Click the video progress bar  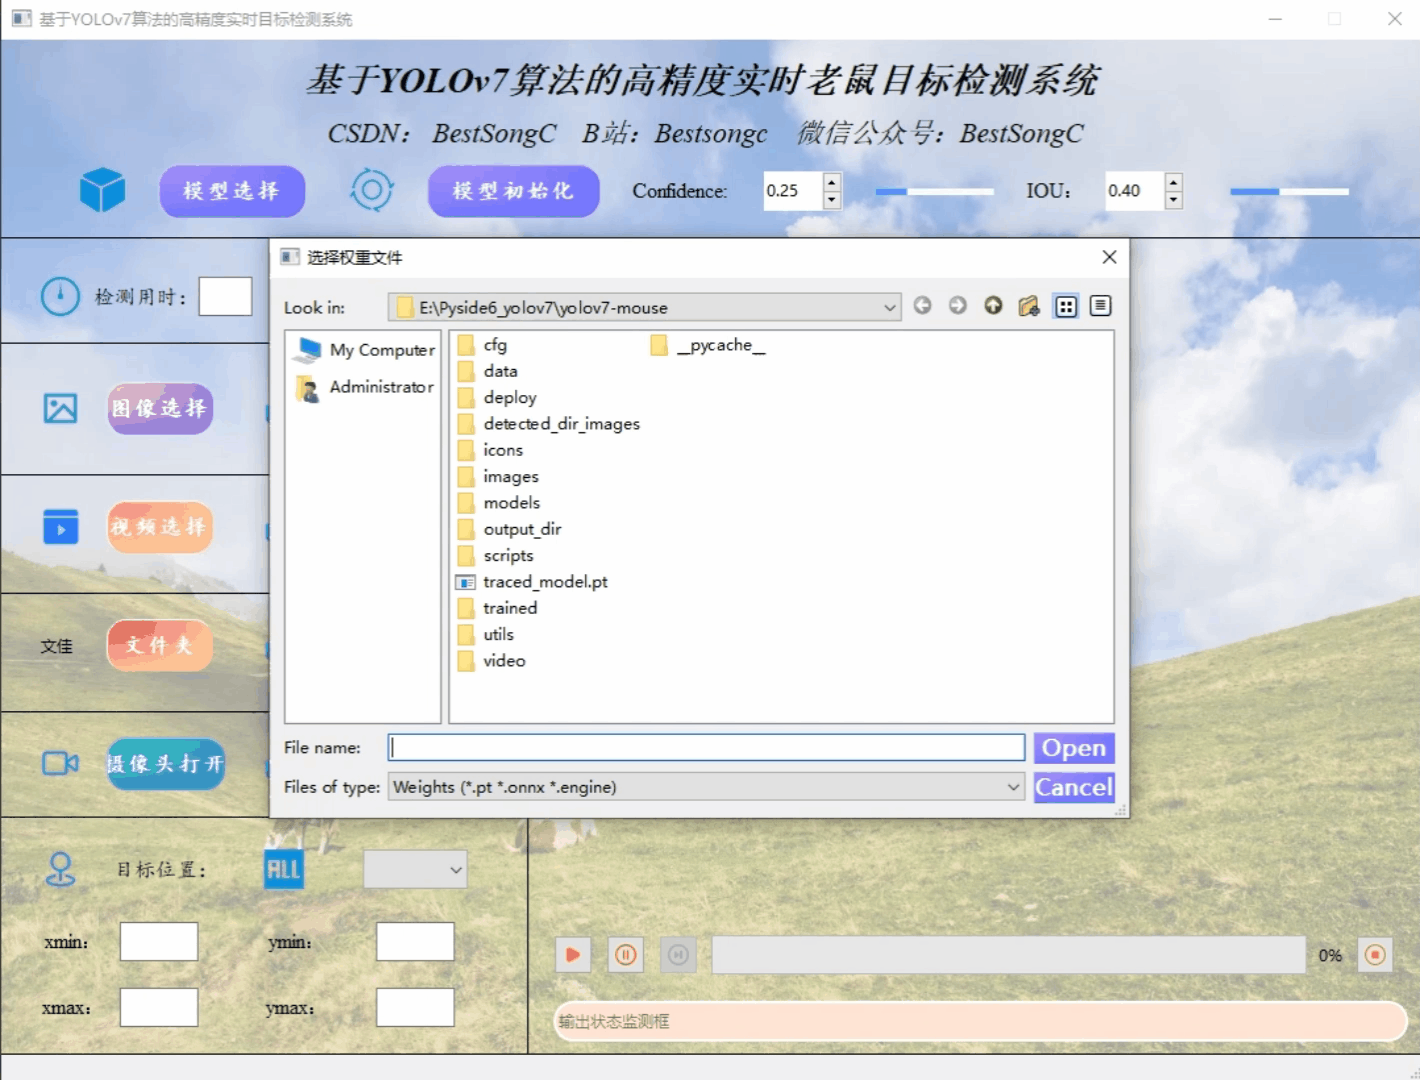pyautogui.click(x=1008, y=955)
